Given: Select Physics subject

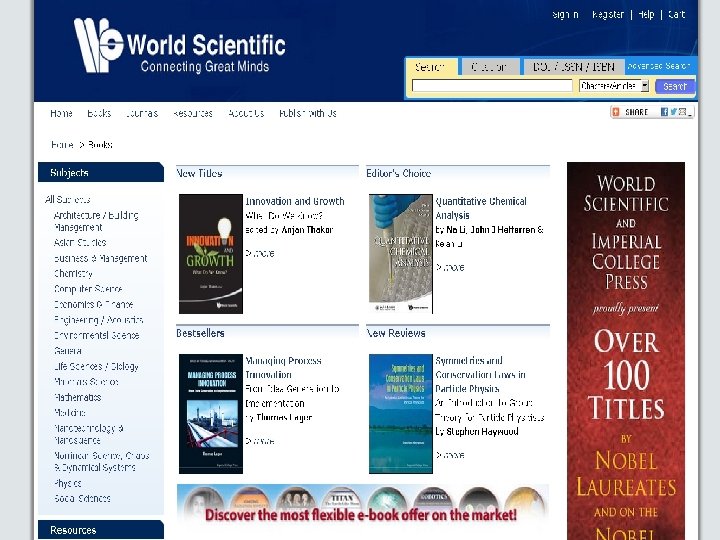Looking at the screenshot, I should point(68,484).
